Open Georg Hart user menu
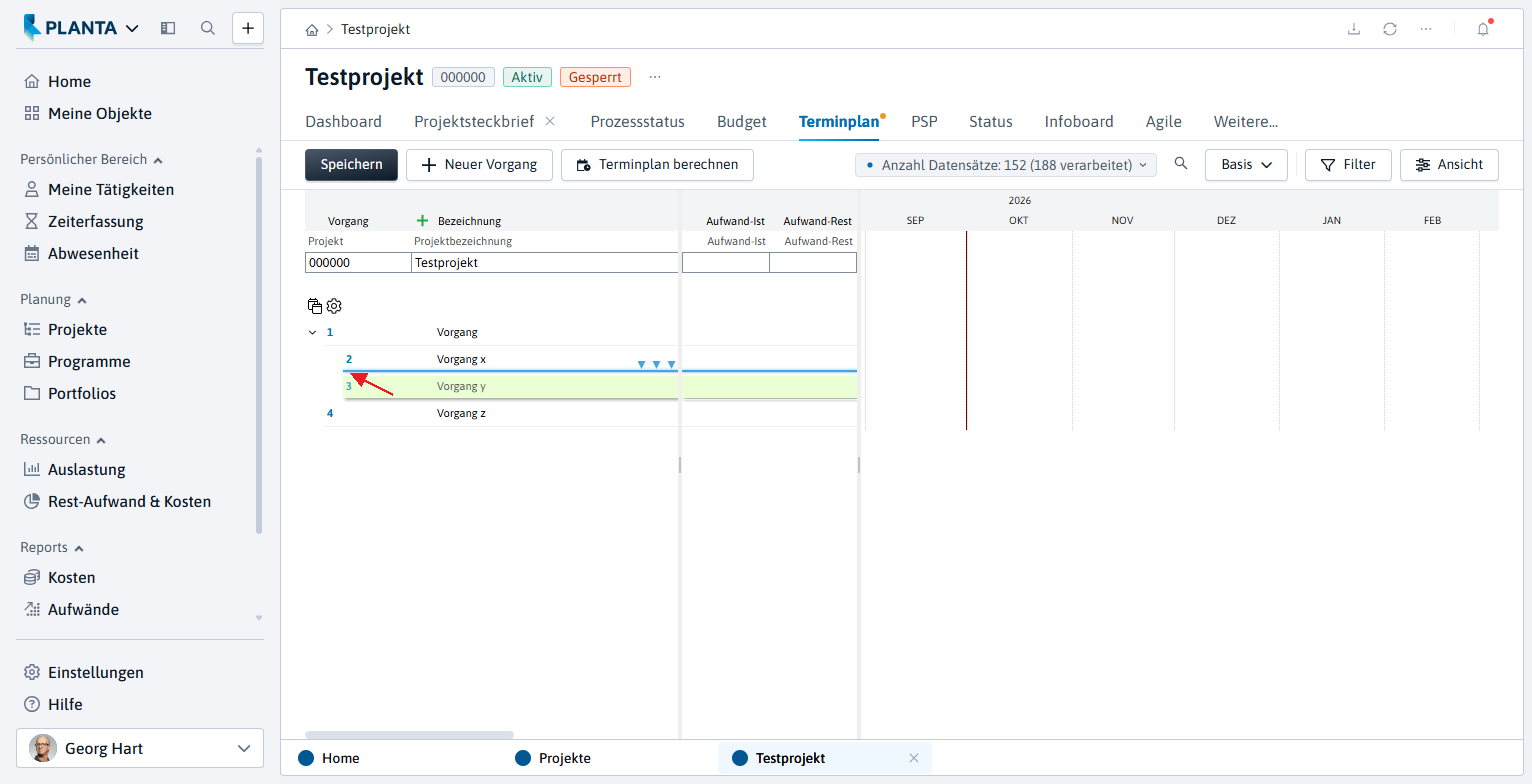This screenshot has width=1532, height=784. [140, 748]
